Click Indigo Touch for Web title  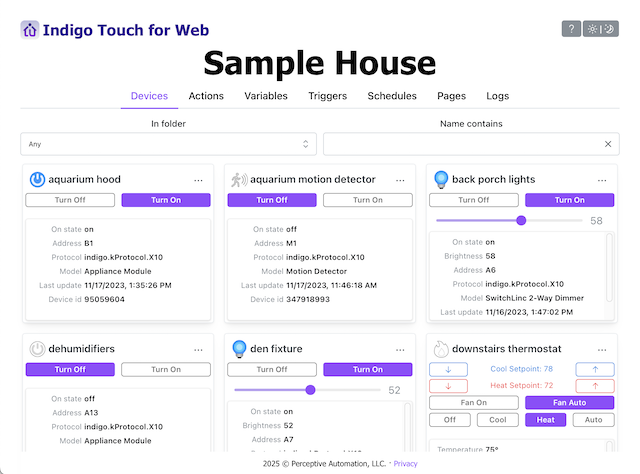126,30
